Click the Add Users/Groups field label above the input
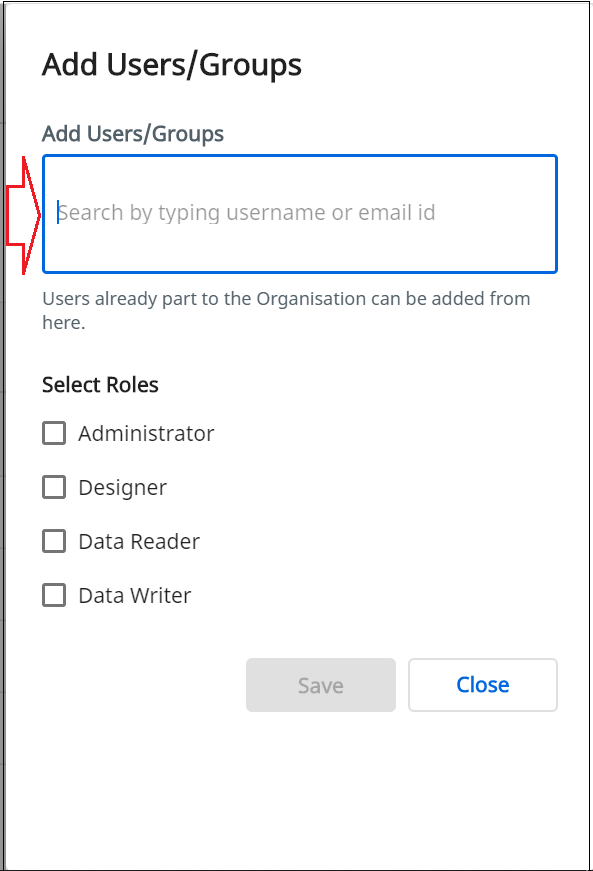This screenshot has height=871, width=593. pyautogui.click(x=133, y=134)
